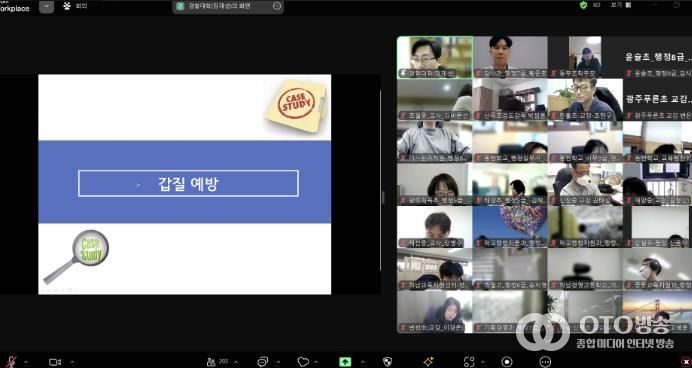Click the green share screen icon
Viewport: 692px width, 368px height.
coord(345,362)
